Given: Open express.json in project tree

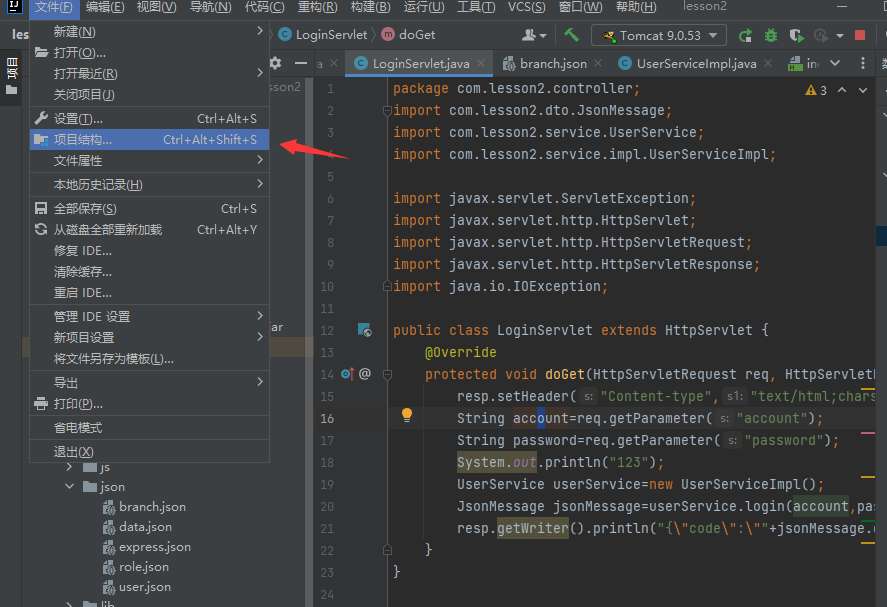Looking at the screenshot, I should pyautogui.click(x=154, y=547).
